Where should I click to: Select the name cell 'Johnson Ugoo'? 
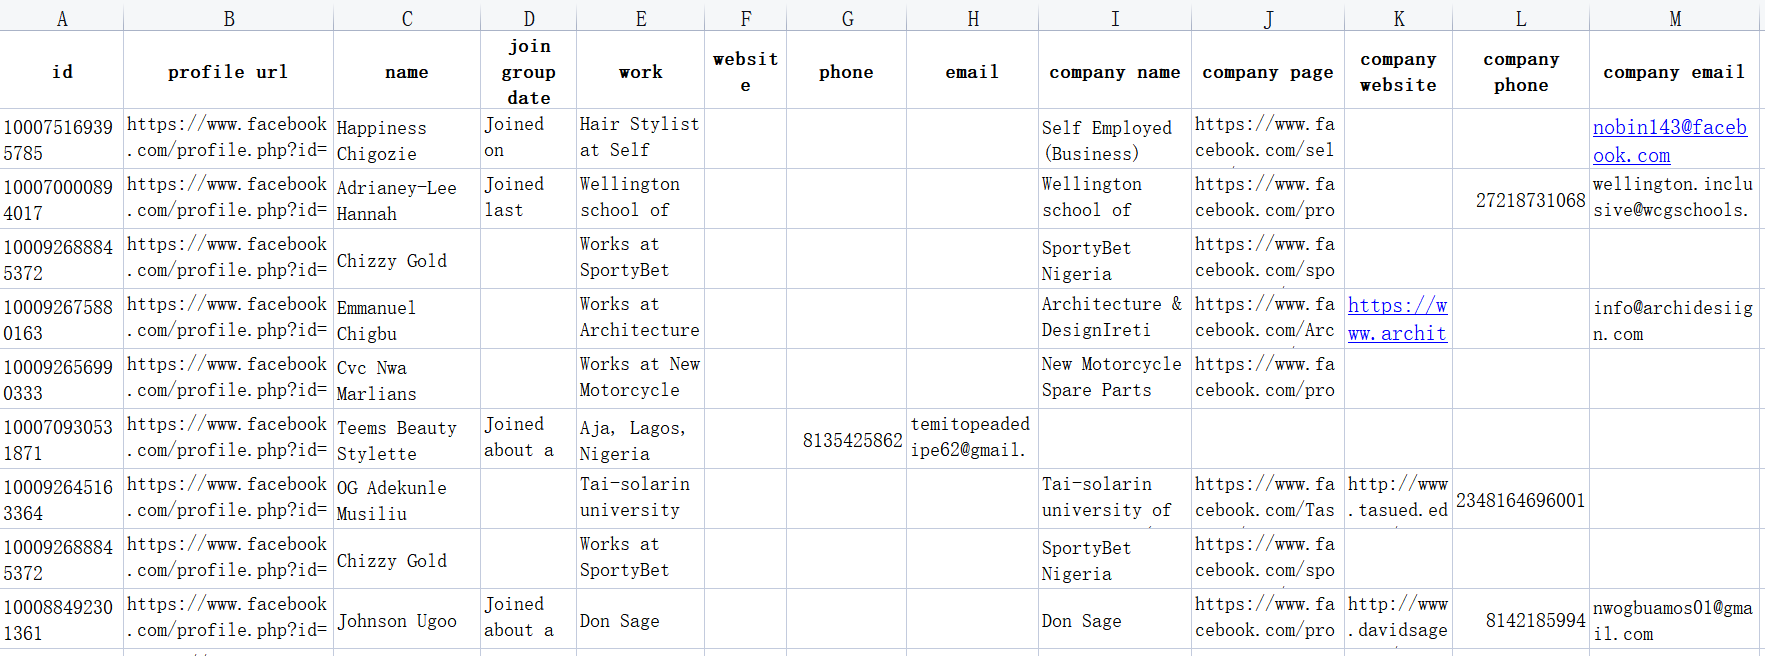[407, 619]
